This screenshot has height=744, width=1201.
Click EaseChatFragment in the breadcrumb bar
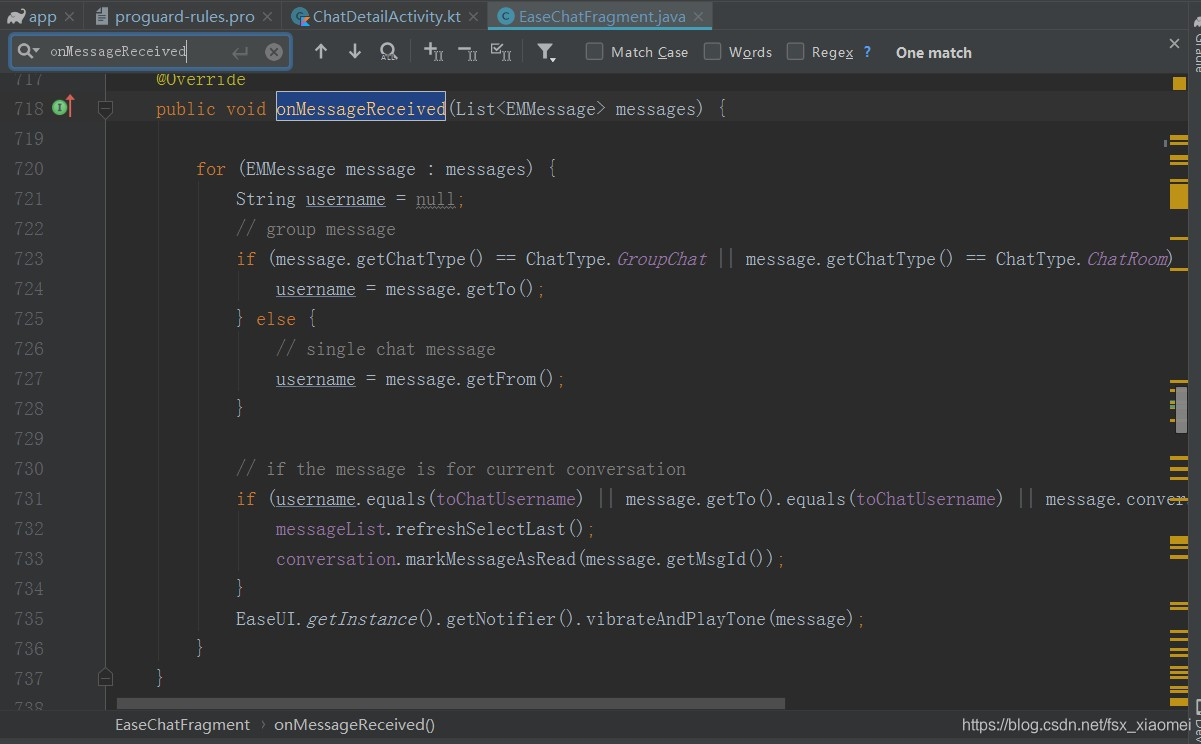[182, 725]
